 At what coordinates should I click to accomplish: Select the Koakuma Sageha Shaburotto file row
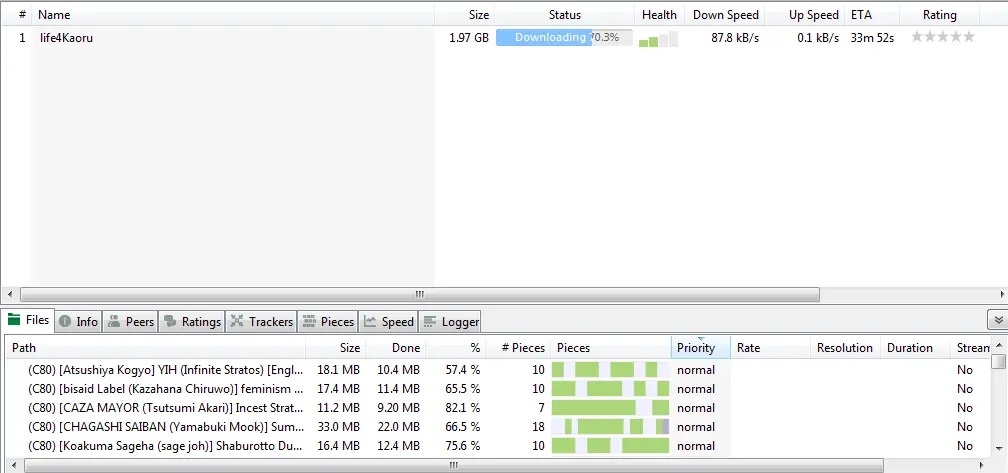point(498,445)
